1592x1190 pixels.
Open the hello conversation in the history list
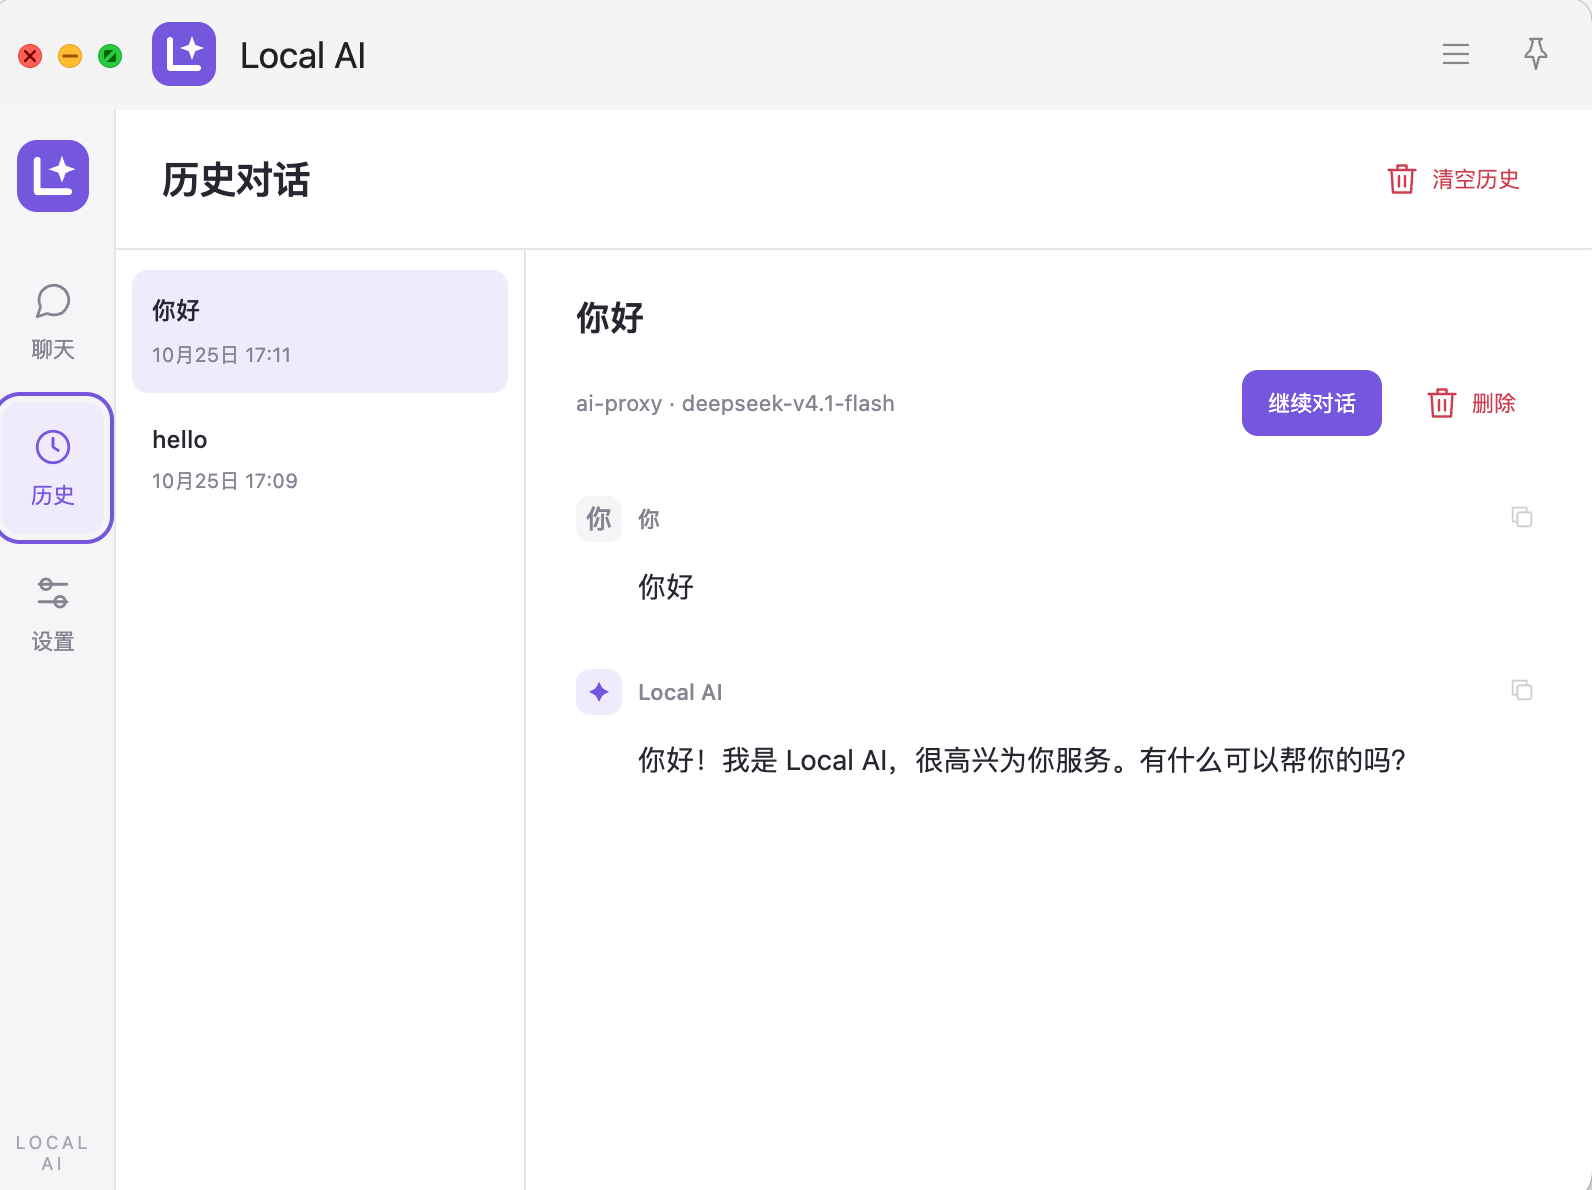(320, 459)
